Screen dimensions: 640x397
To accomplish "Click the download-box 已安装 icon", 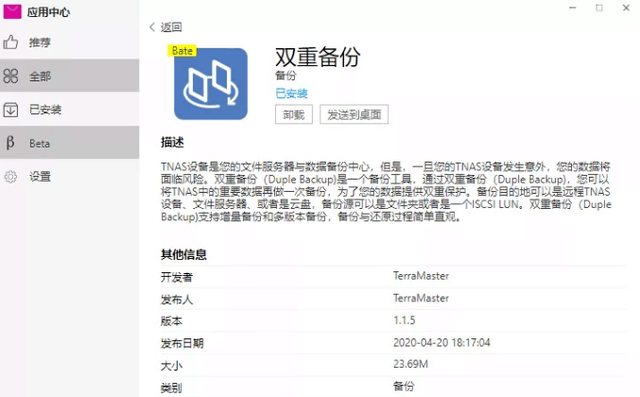I will 11,109.
